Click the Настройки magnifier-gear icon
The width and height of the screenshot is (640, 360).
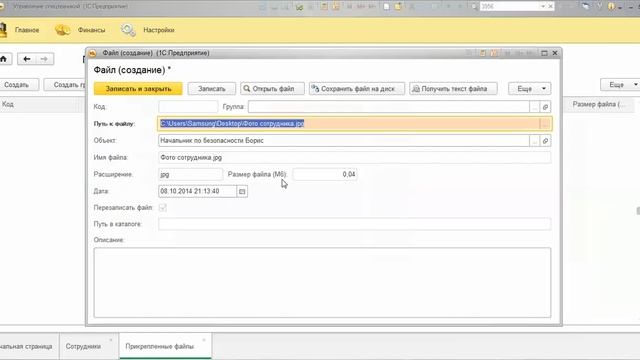(128, 30)
